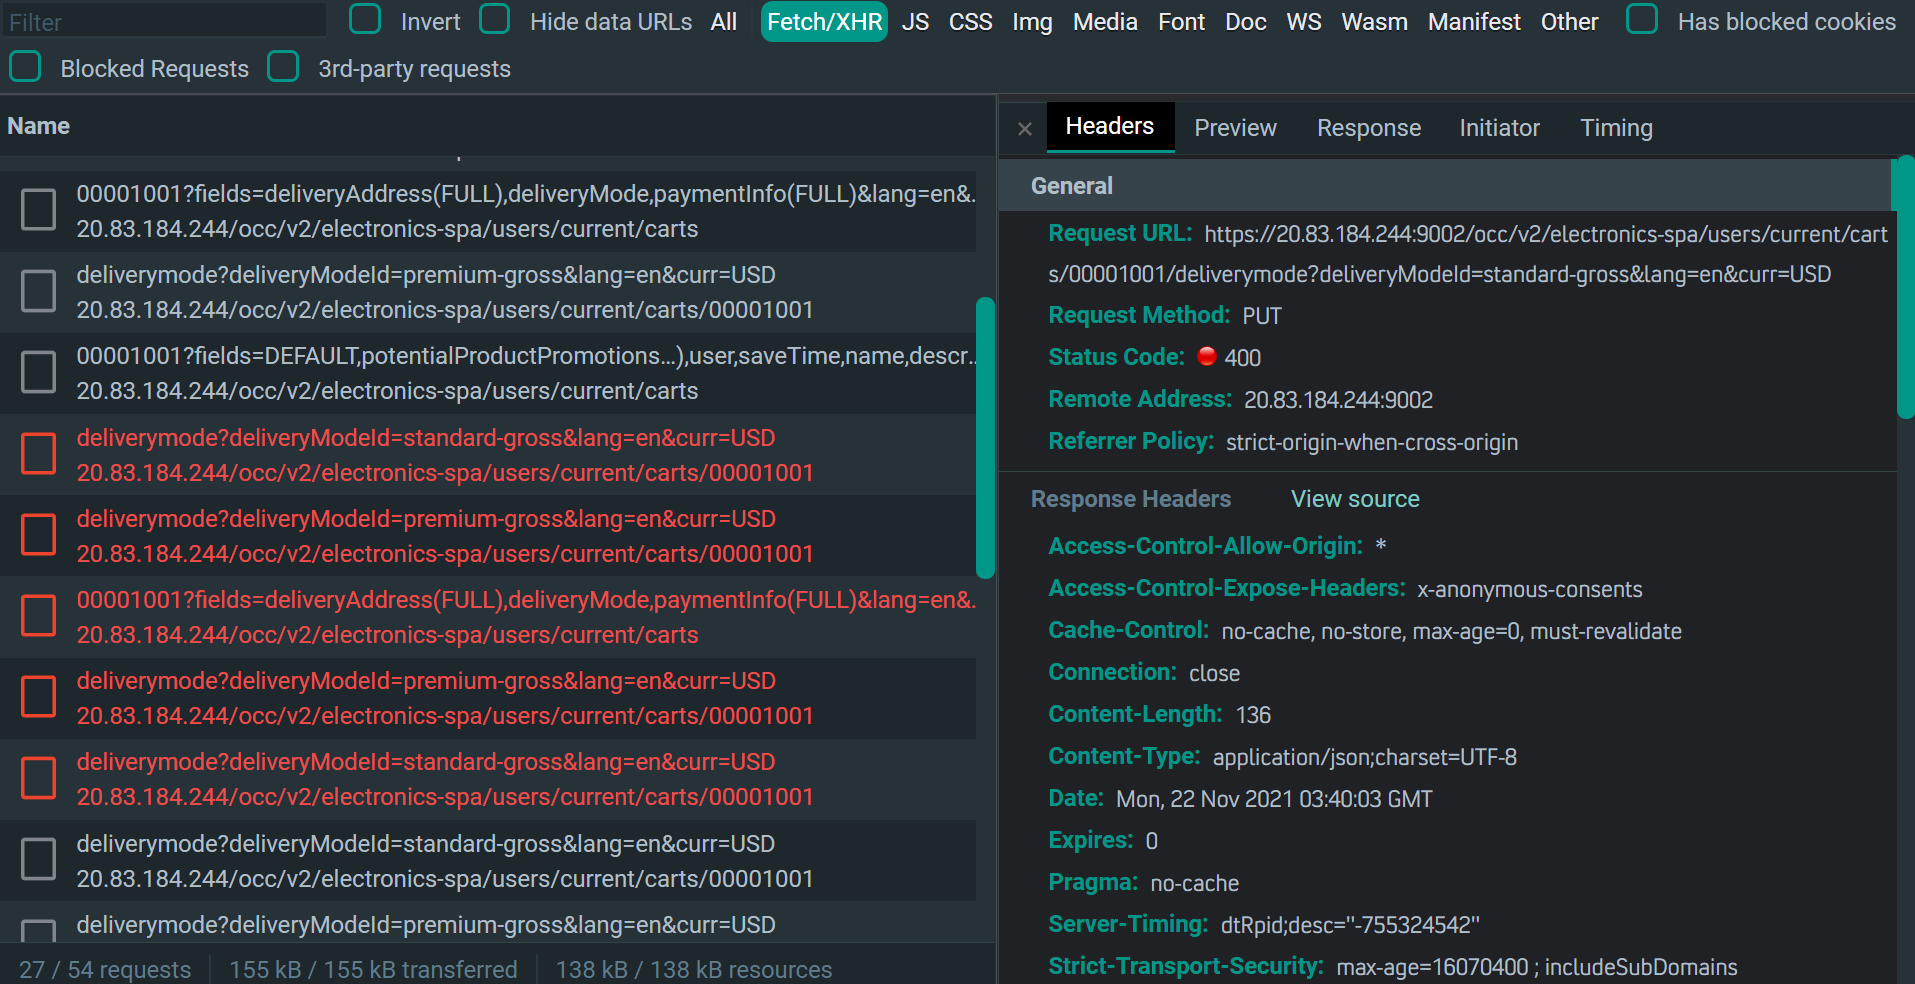Select the checkbox next to the first failed deliverymode request
This screenshot has height=984, width=1915.
point(38,453)
